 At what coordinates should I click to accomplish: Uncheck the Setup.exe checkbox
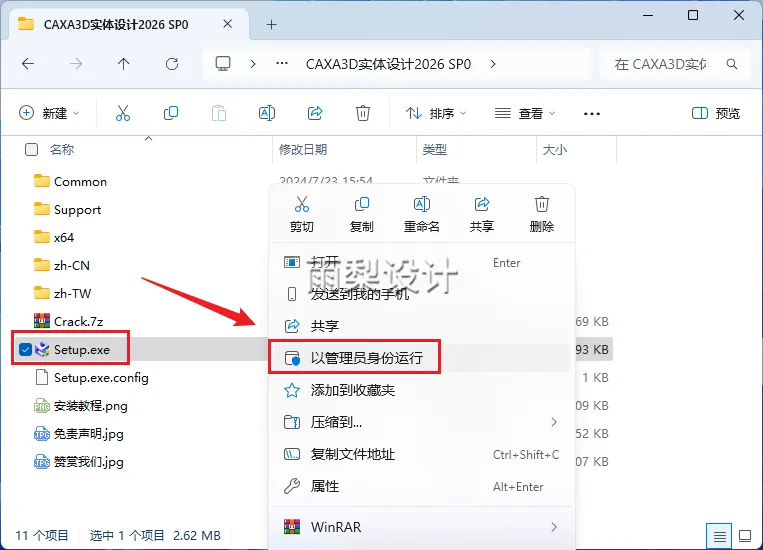[25, 349]
